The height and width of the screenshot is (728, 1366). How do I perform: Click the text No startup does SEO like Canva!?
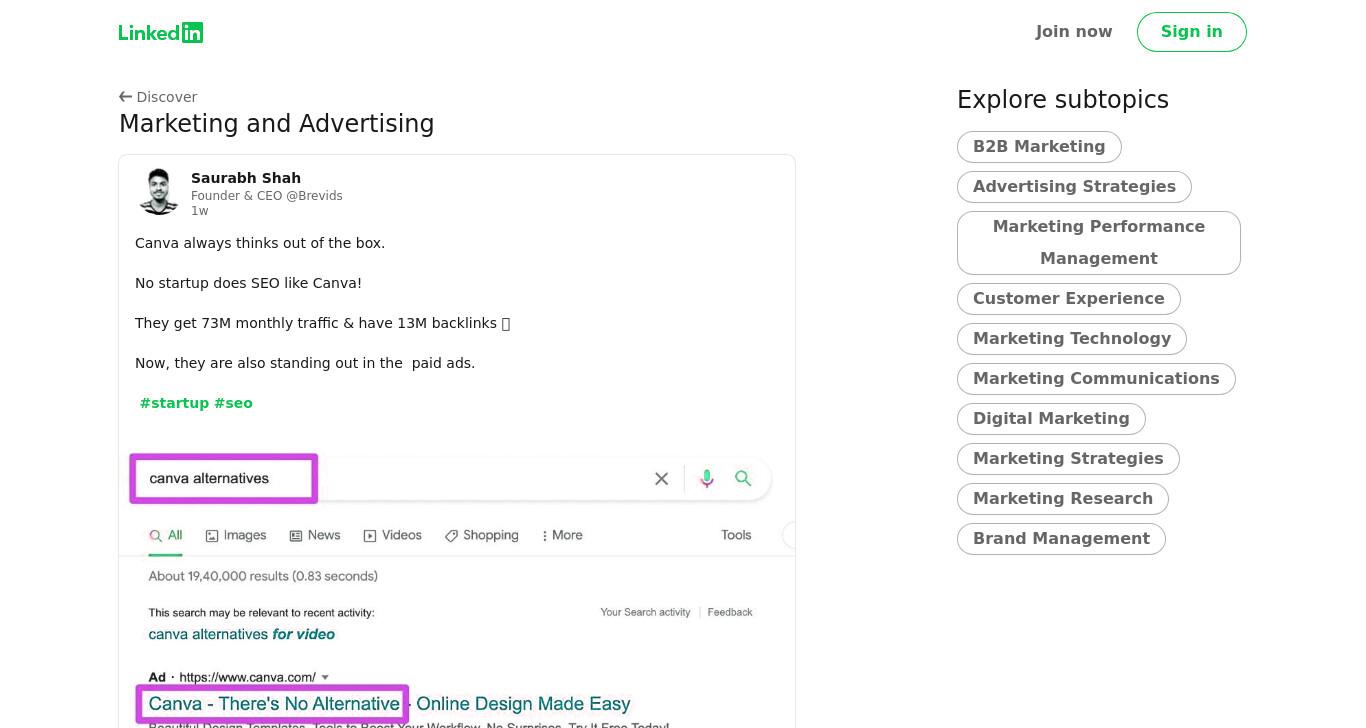click(249, 283)
